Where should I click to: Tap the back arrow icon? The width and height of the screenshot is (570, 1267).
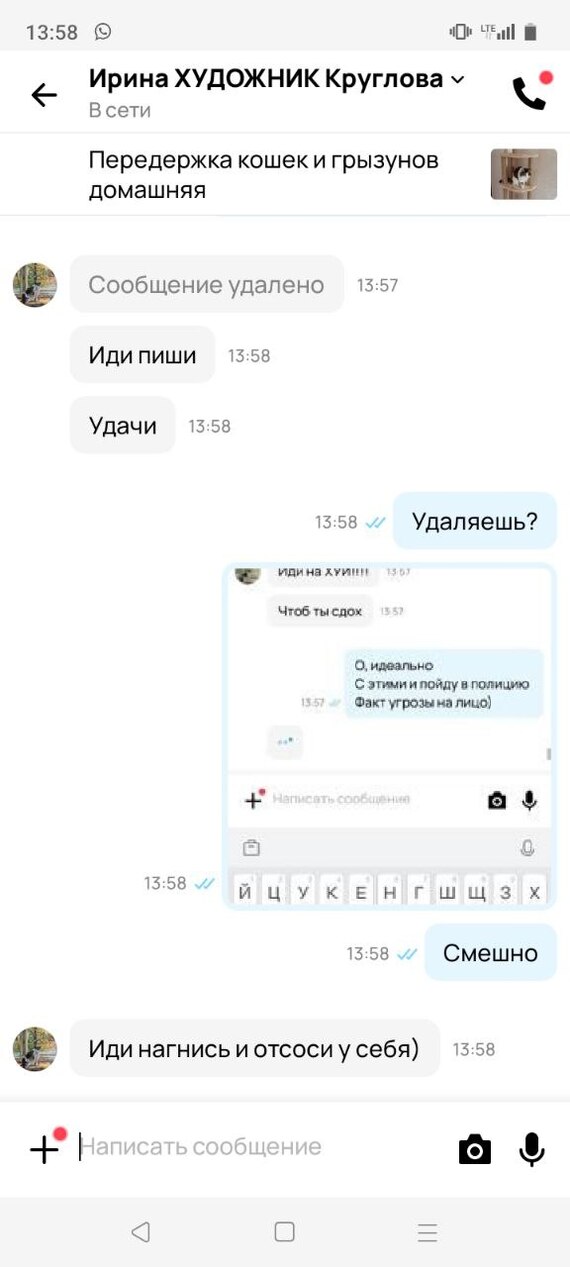44,95
